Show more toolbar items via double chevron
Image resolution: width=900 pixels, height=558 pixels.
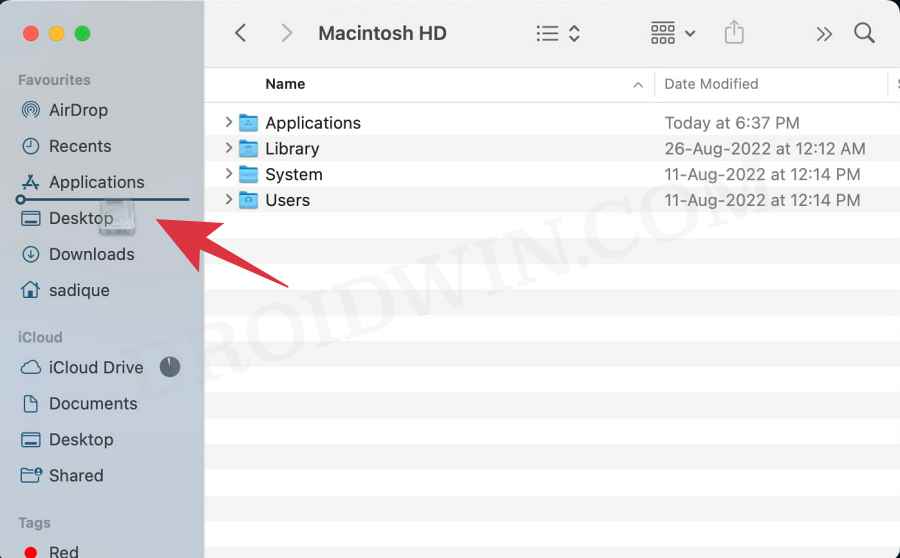tap(824, 34)
